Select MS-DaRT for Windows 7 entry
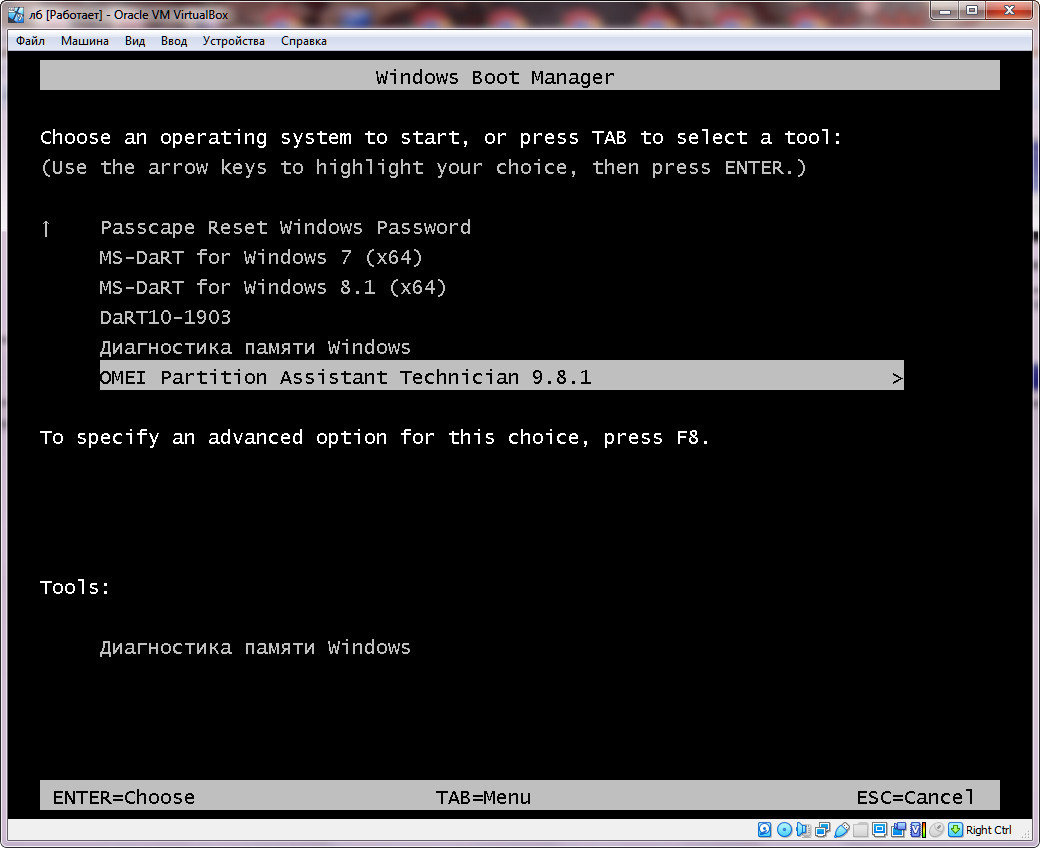This screenshot has height=848, width=1040. point(260,257)
